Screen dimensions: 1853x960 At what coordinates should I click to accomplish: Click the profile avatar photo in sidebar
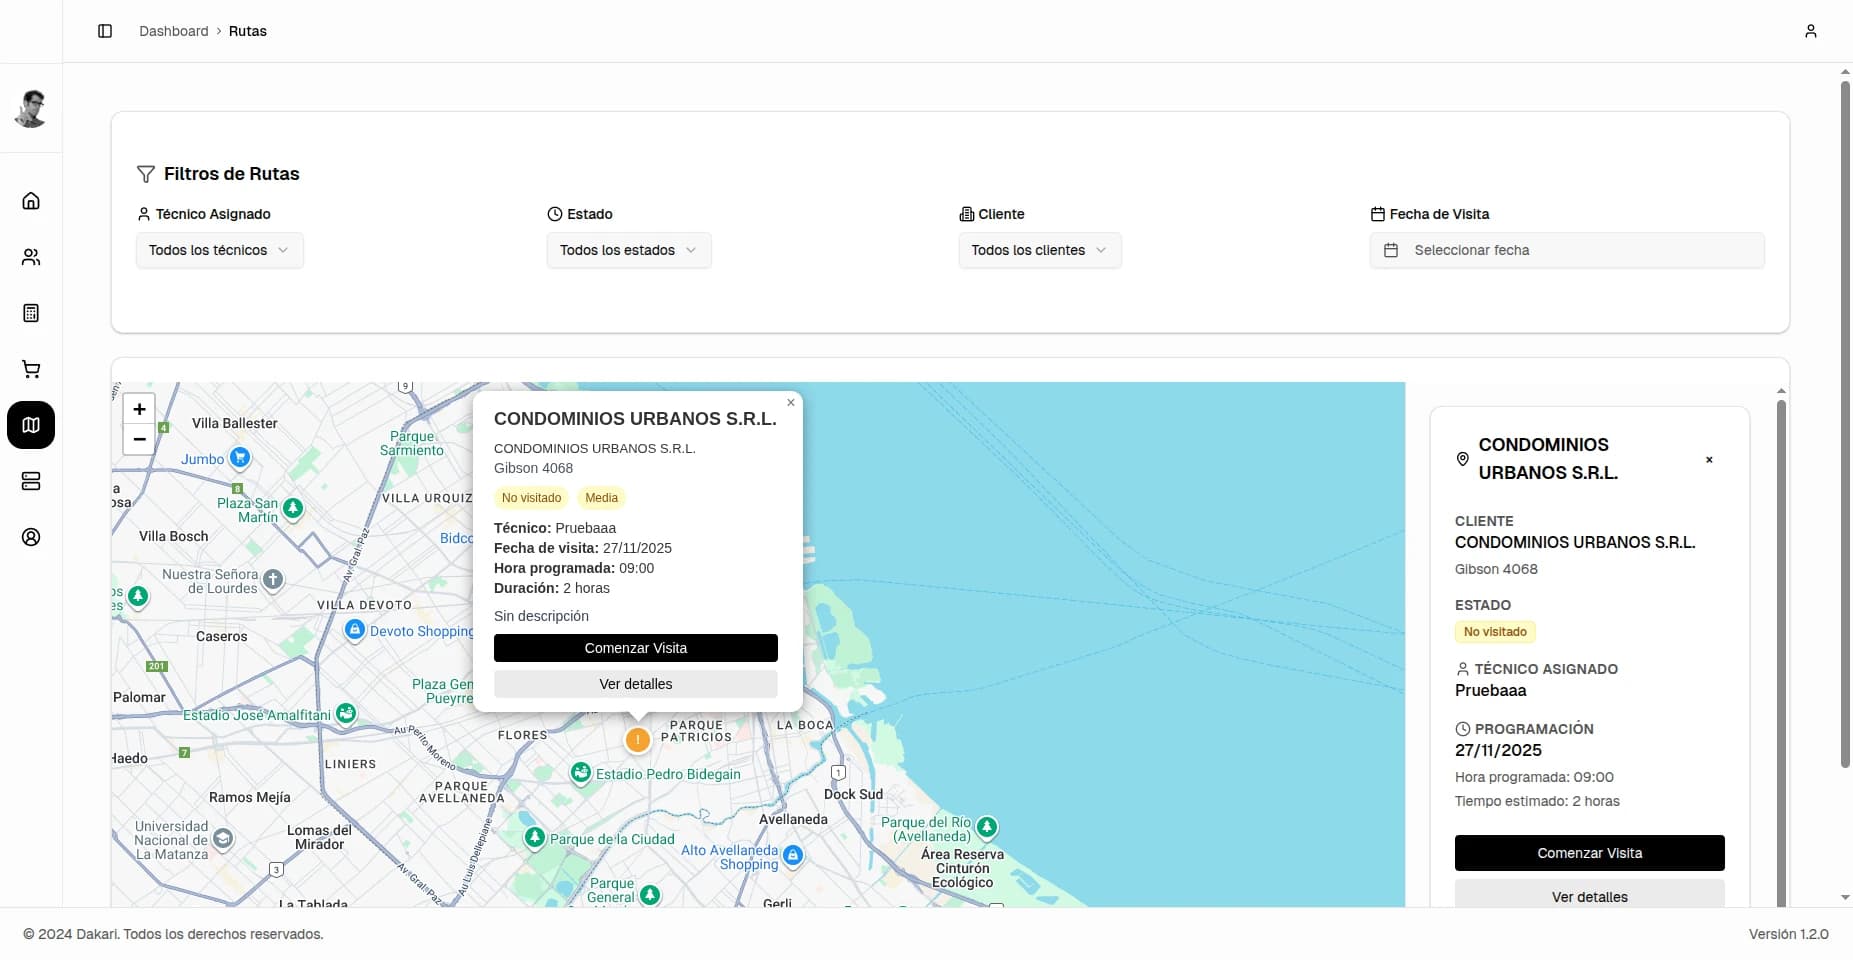pyautogui.click(x=31, y=109)
